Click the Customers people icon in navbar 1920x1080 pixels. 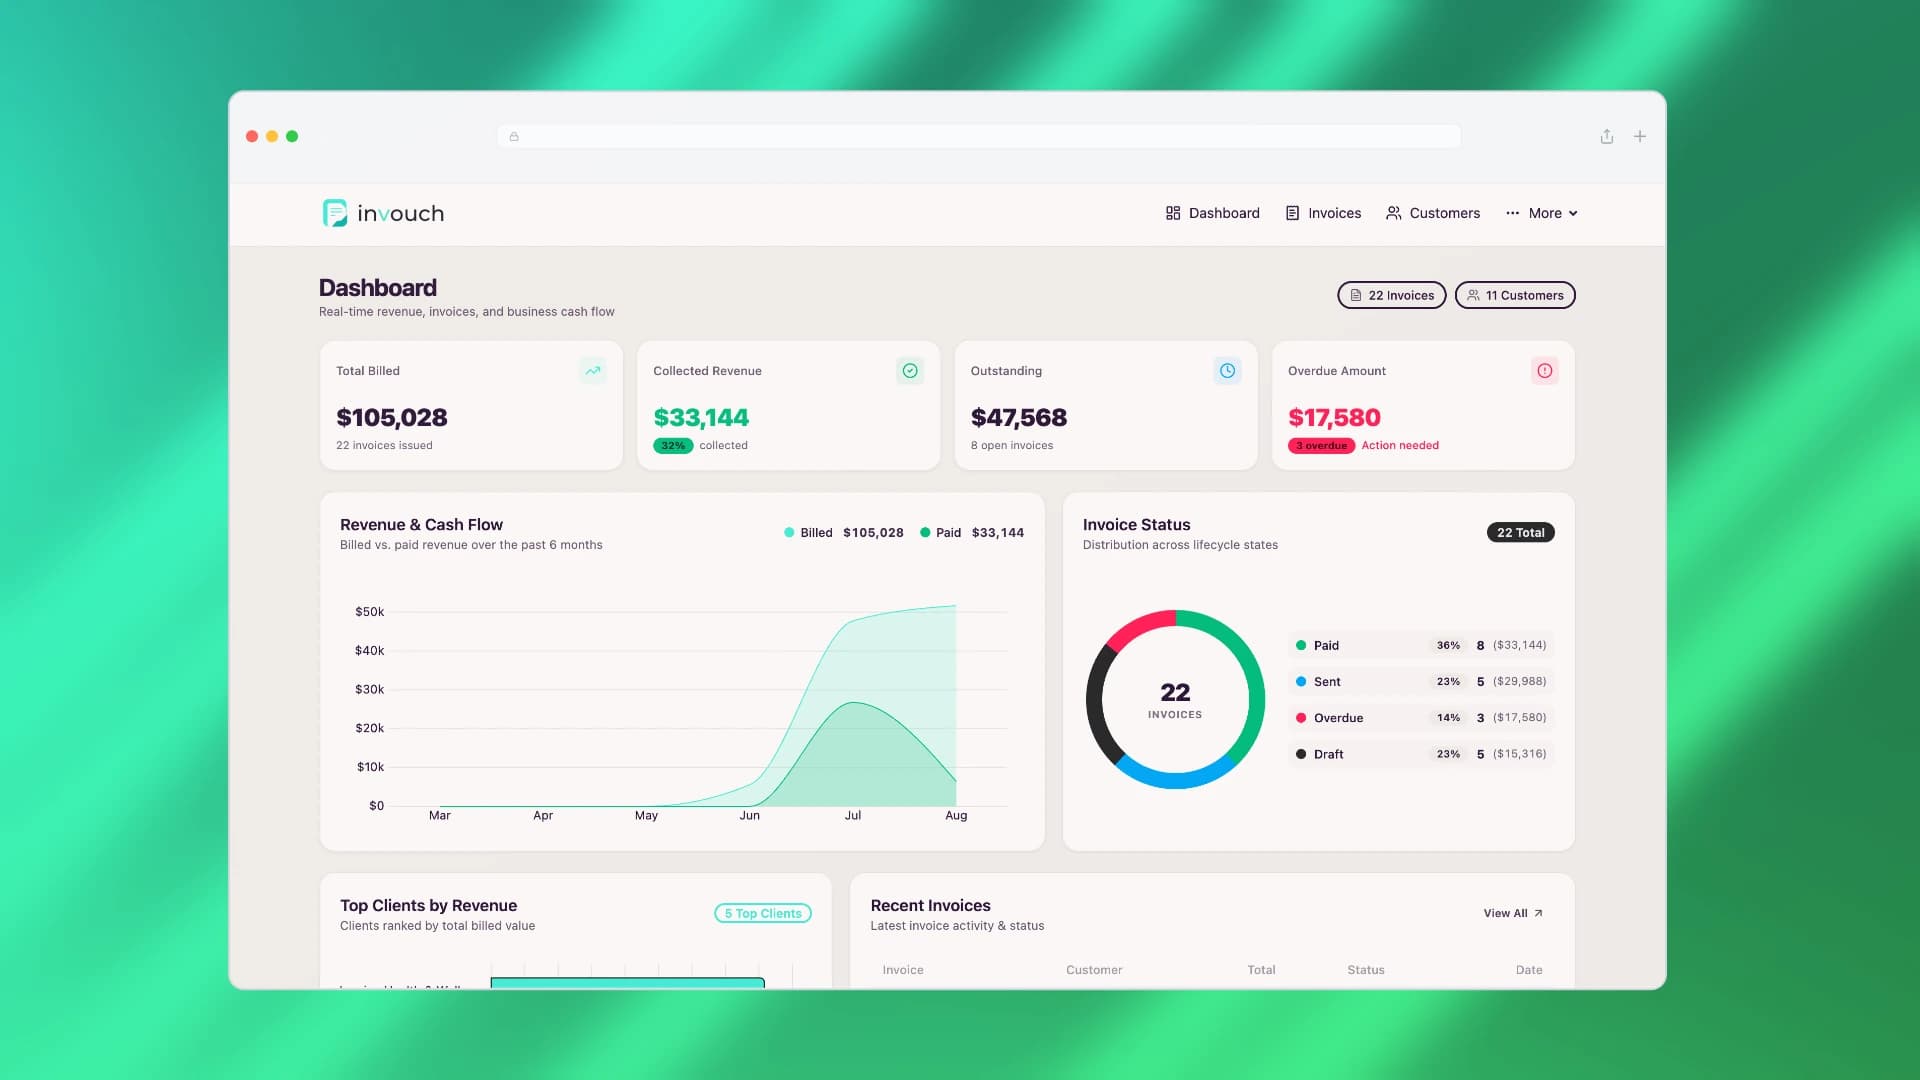point(1393,213)
